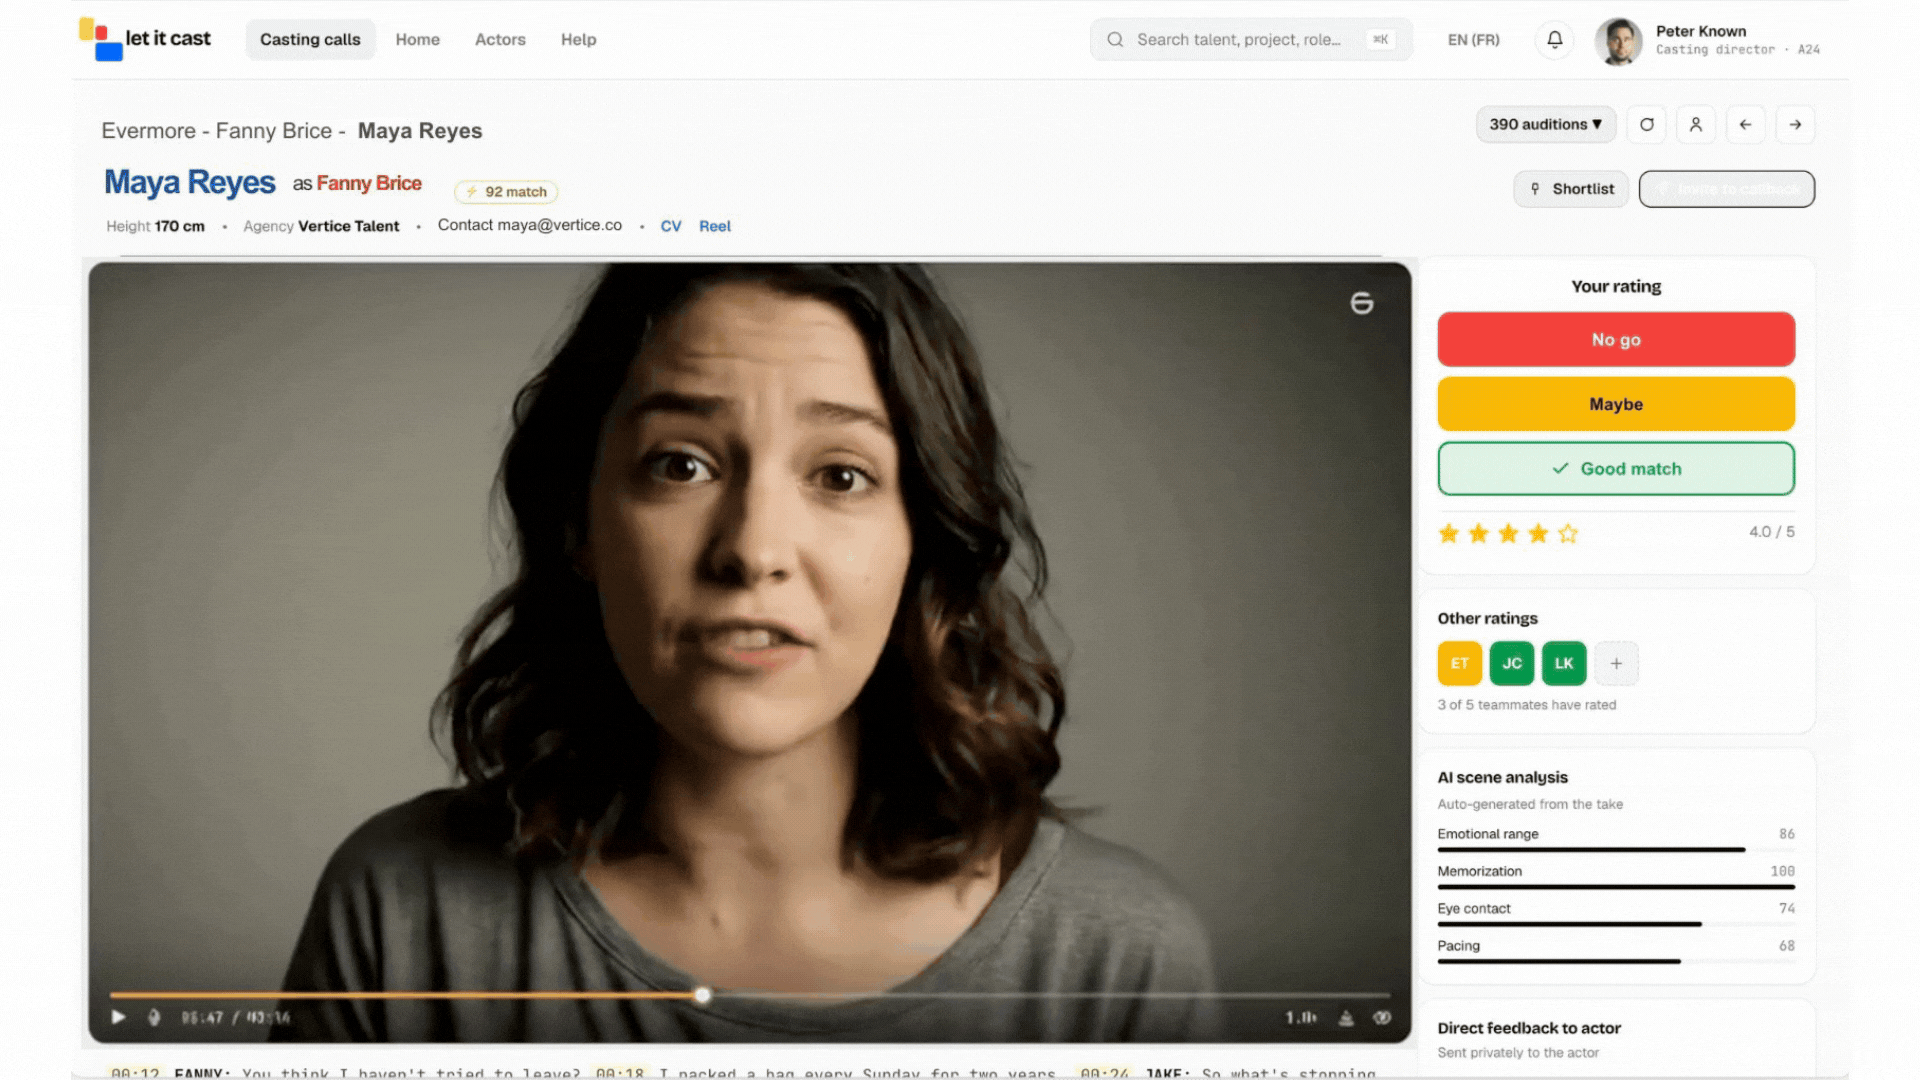Rate the audition as Maybe
This screenshot has width=1920, height=1080.
coord(1616,404)
